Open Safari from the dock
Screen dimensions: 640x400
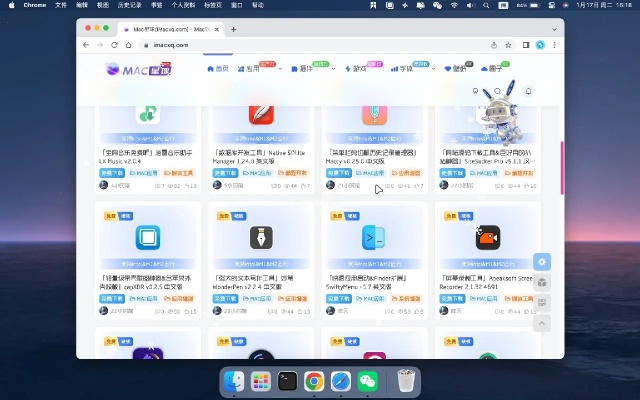340,381
